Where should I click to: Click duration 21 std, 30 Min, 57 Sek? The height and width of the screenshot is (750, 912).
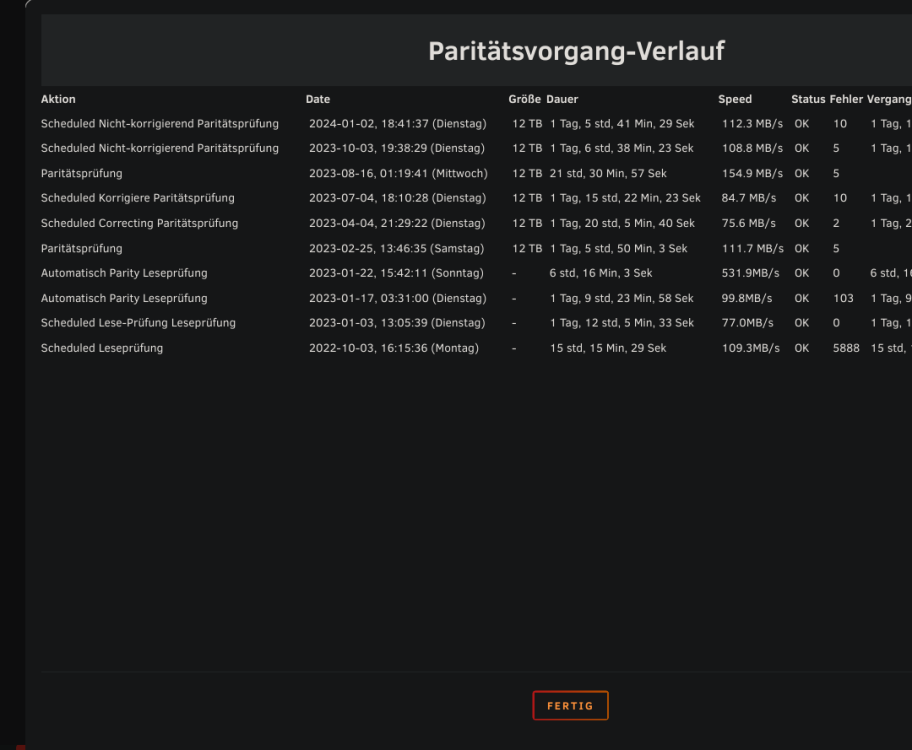tap(608, 173)
